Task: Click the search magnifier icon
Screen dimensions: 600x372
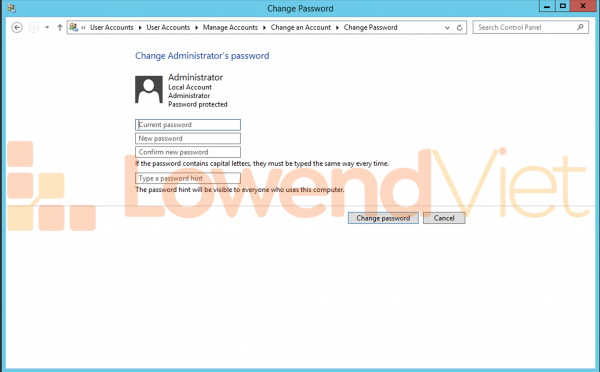Action: (x=580, y=27)
